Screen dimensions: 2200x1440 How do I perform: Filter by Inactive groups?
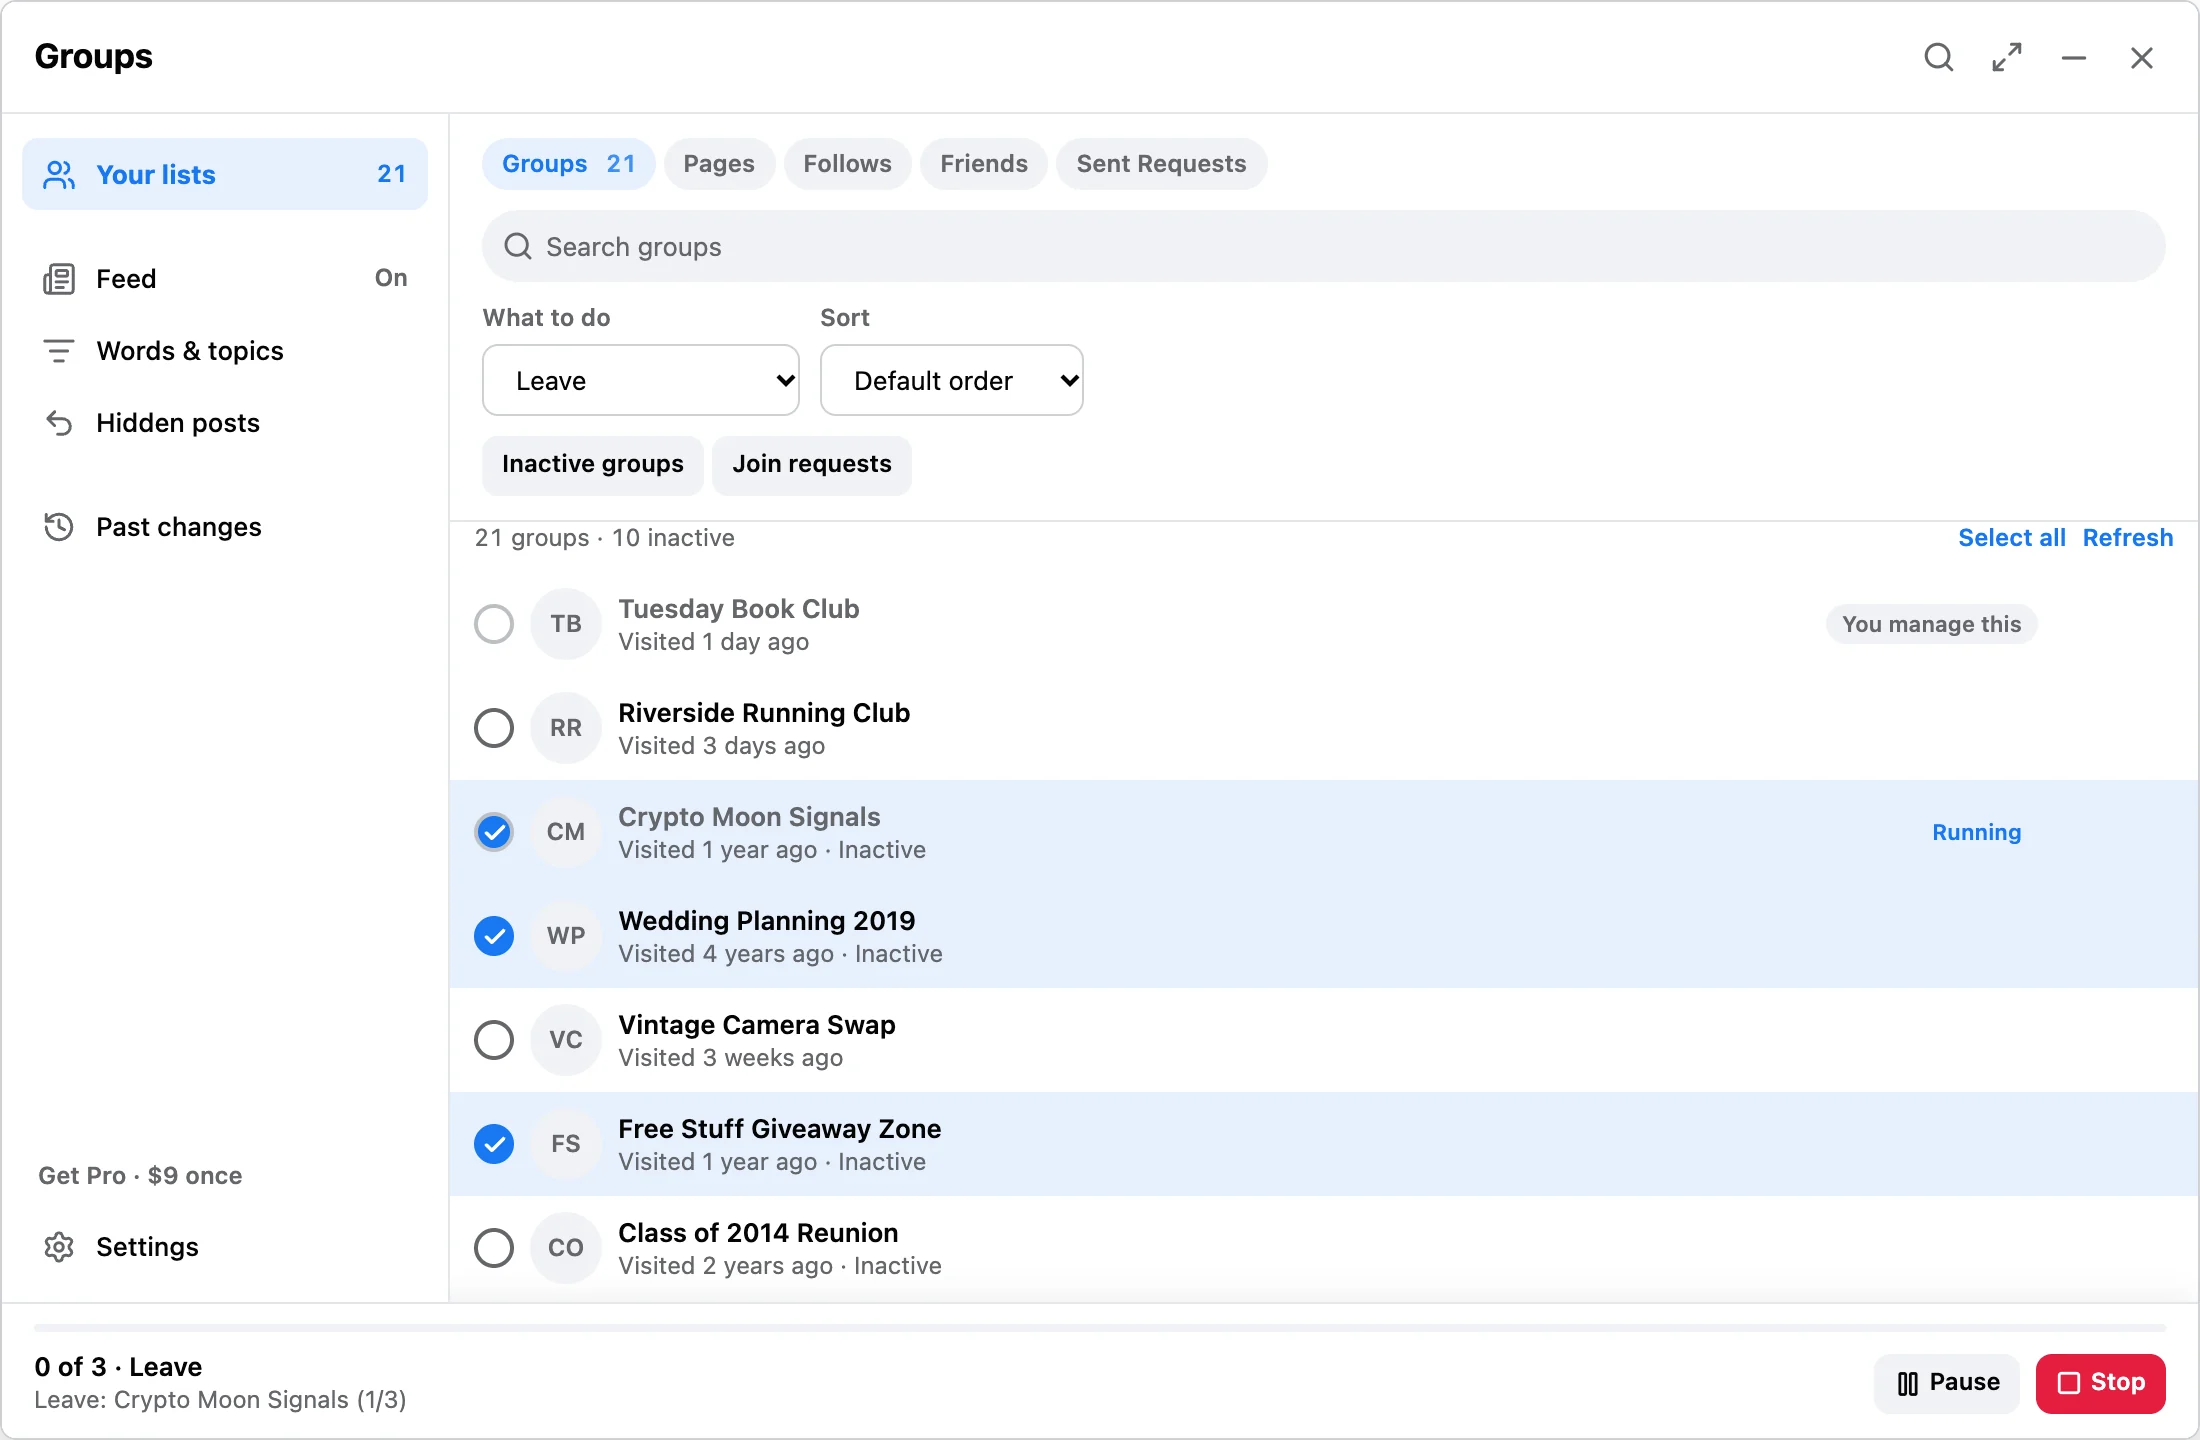[x=593, y=465]
